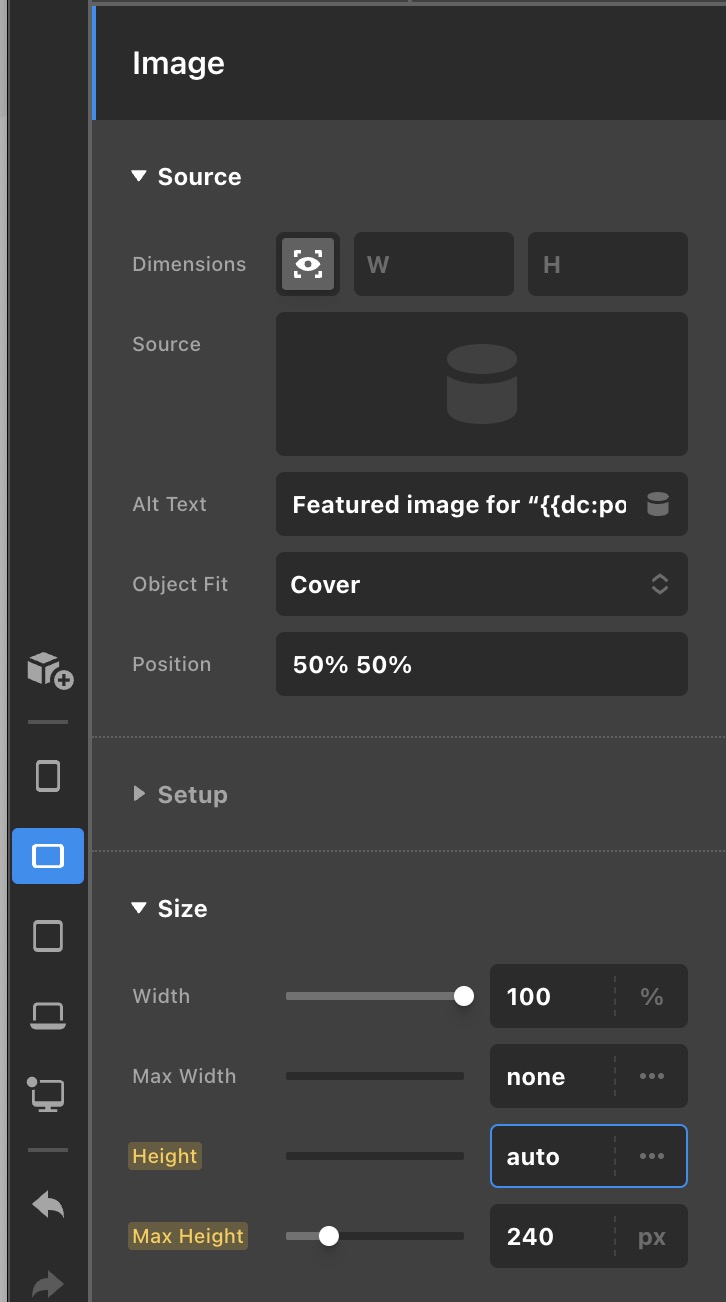Screen dimensions: 726x1302
Task: Switch to tablet breakpoint icon
Action: tap(48, 936)
